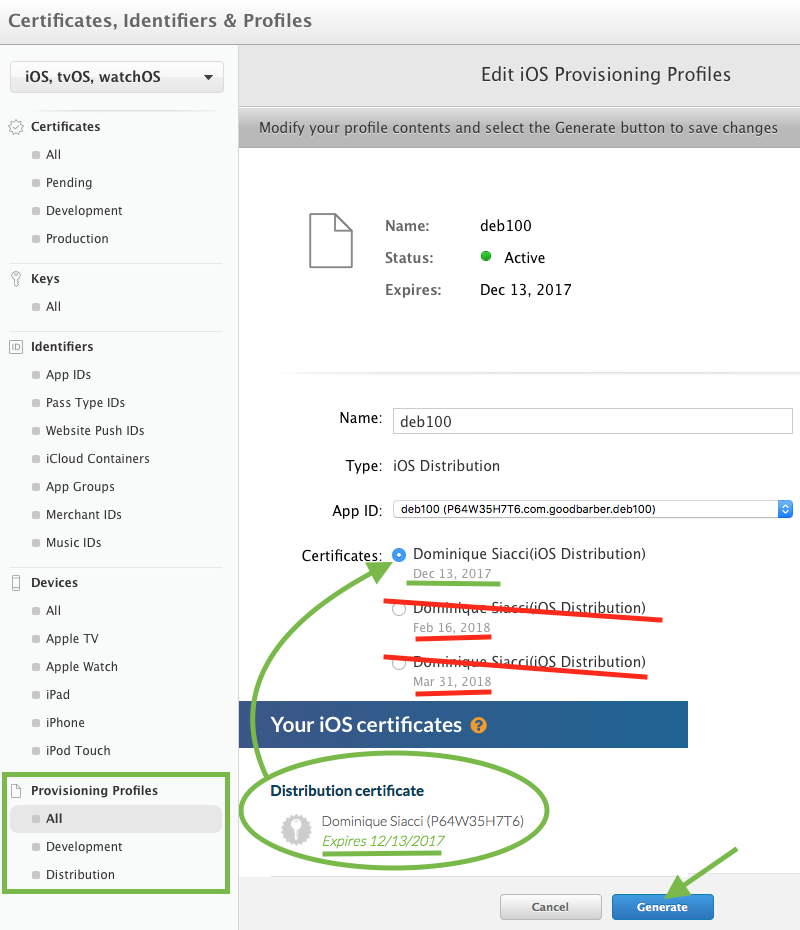Select the certificate expiring Dec 13, 2017
800x930 pixels.
point(400,554)
